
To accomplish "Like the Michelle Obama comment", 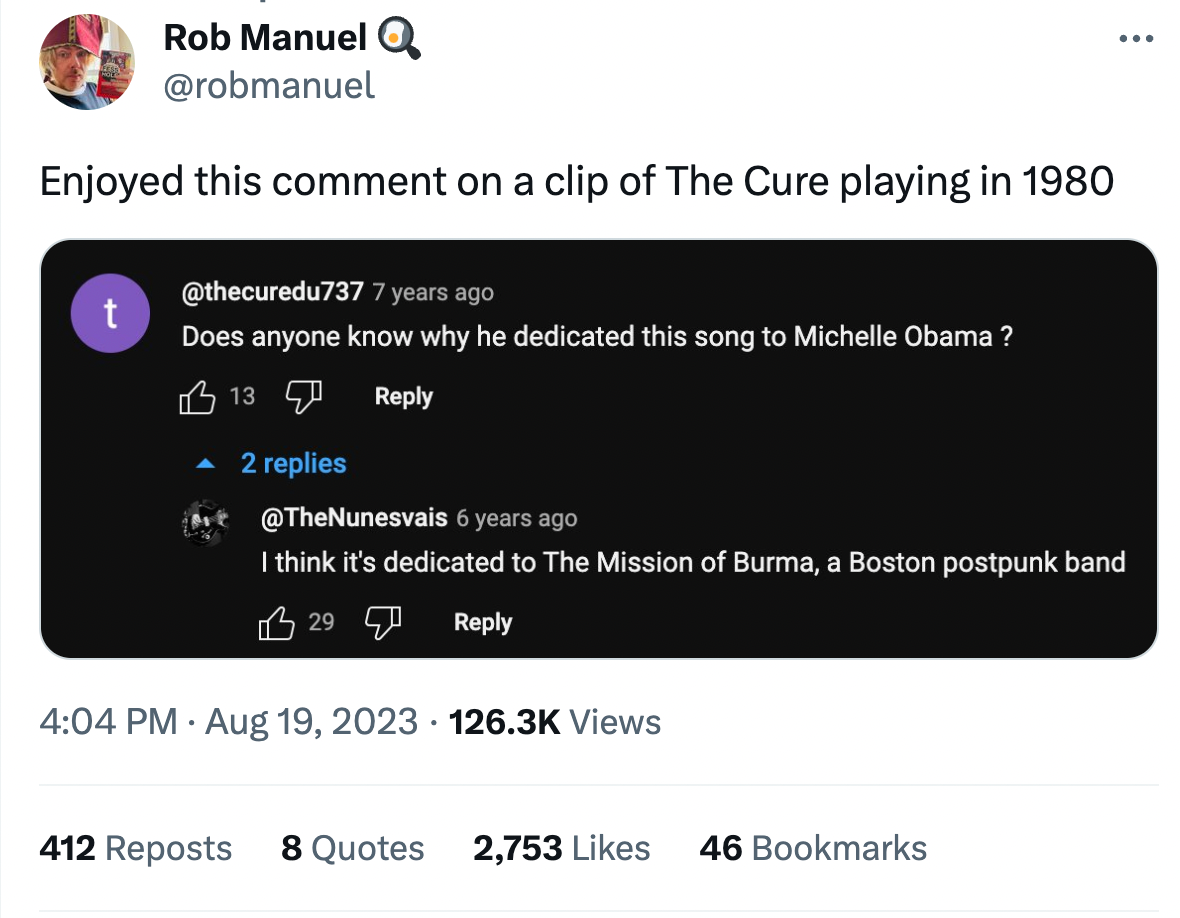I will tap(197, 397).
